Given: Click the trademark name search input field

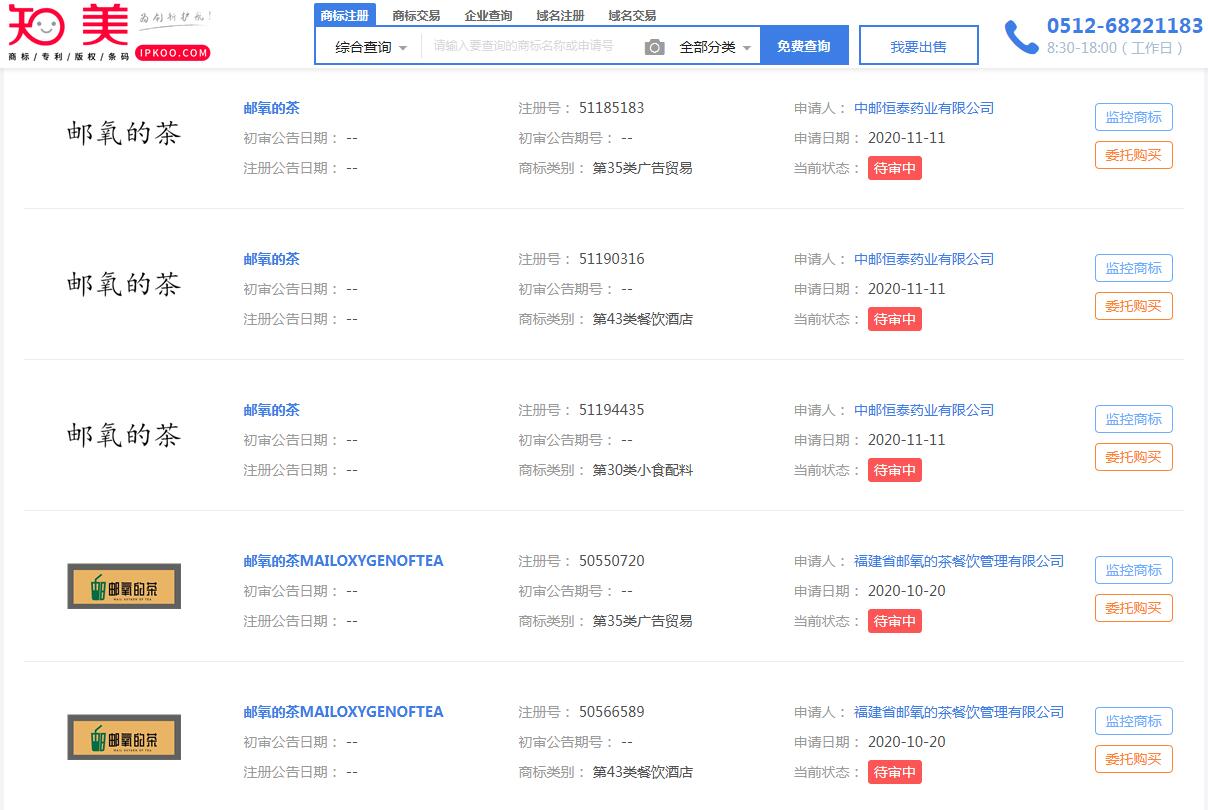Looking at the screenshot, I should [532, 46].
